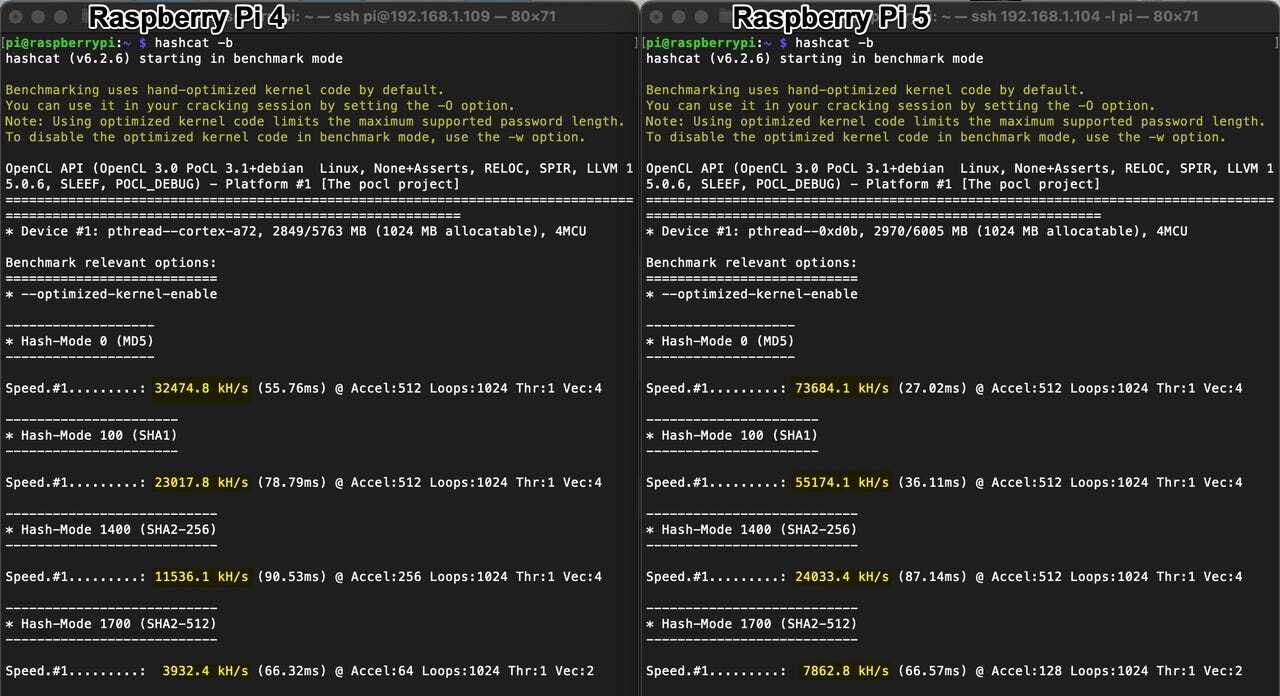Click 'OpenCL API' line in left terminal

[x=319, y=168]
